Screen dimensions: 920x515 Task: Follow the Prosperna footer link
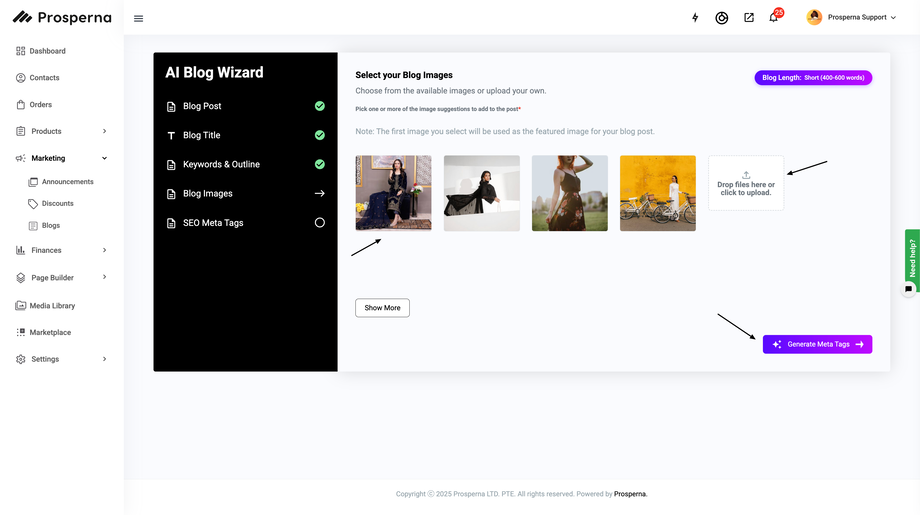click(x=630, y=494)
